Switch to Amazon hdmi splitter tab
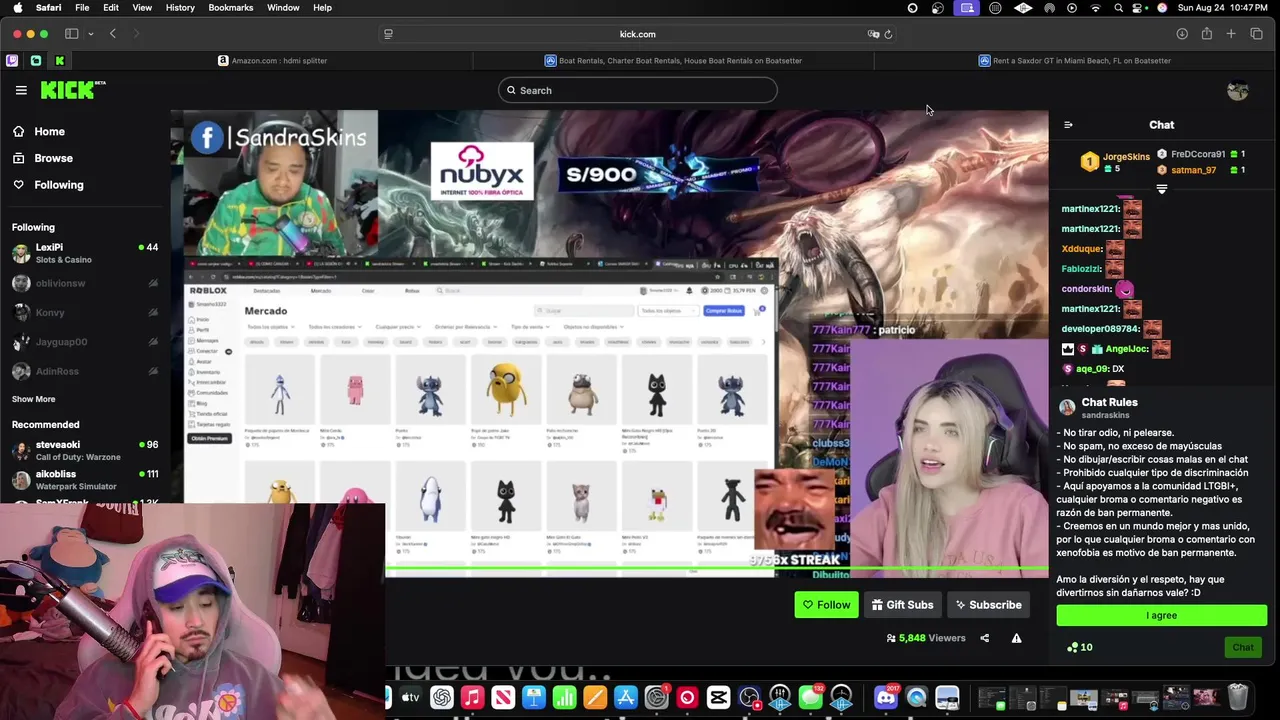Image resolution: width=1280 pixels, height=720 pixels. (x=273, y=60)
